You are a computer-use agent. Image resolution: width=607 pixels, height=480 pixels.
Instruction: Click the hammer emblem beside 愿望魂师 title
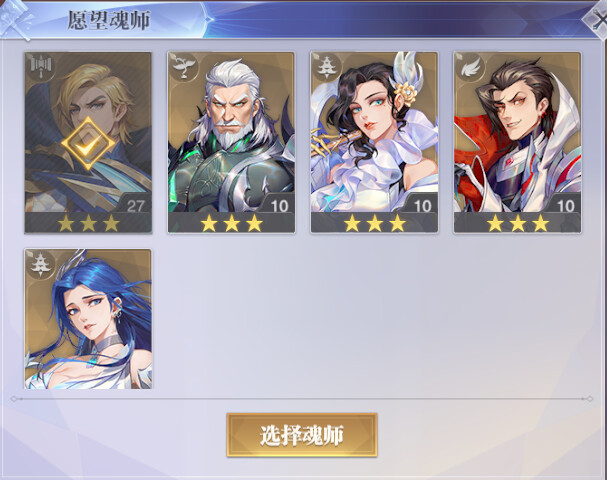point(15,19)
